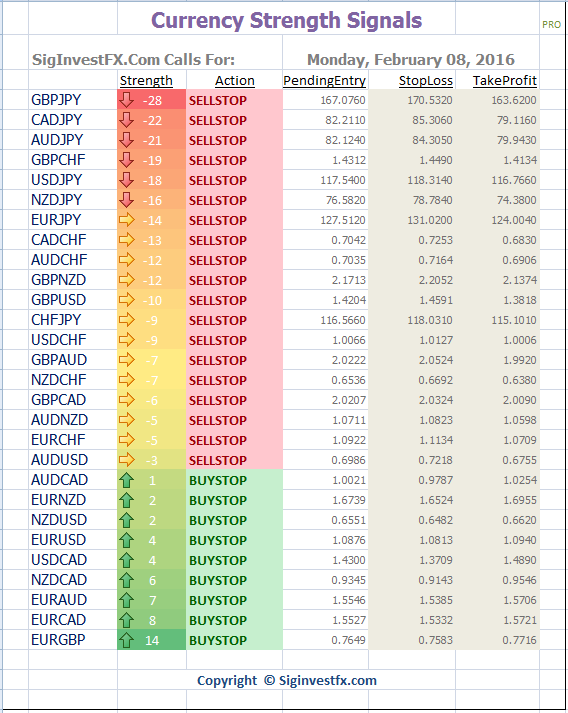Select the Action column header
Viewport: 568px width, 713px height.
(235, 80)
